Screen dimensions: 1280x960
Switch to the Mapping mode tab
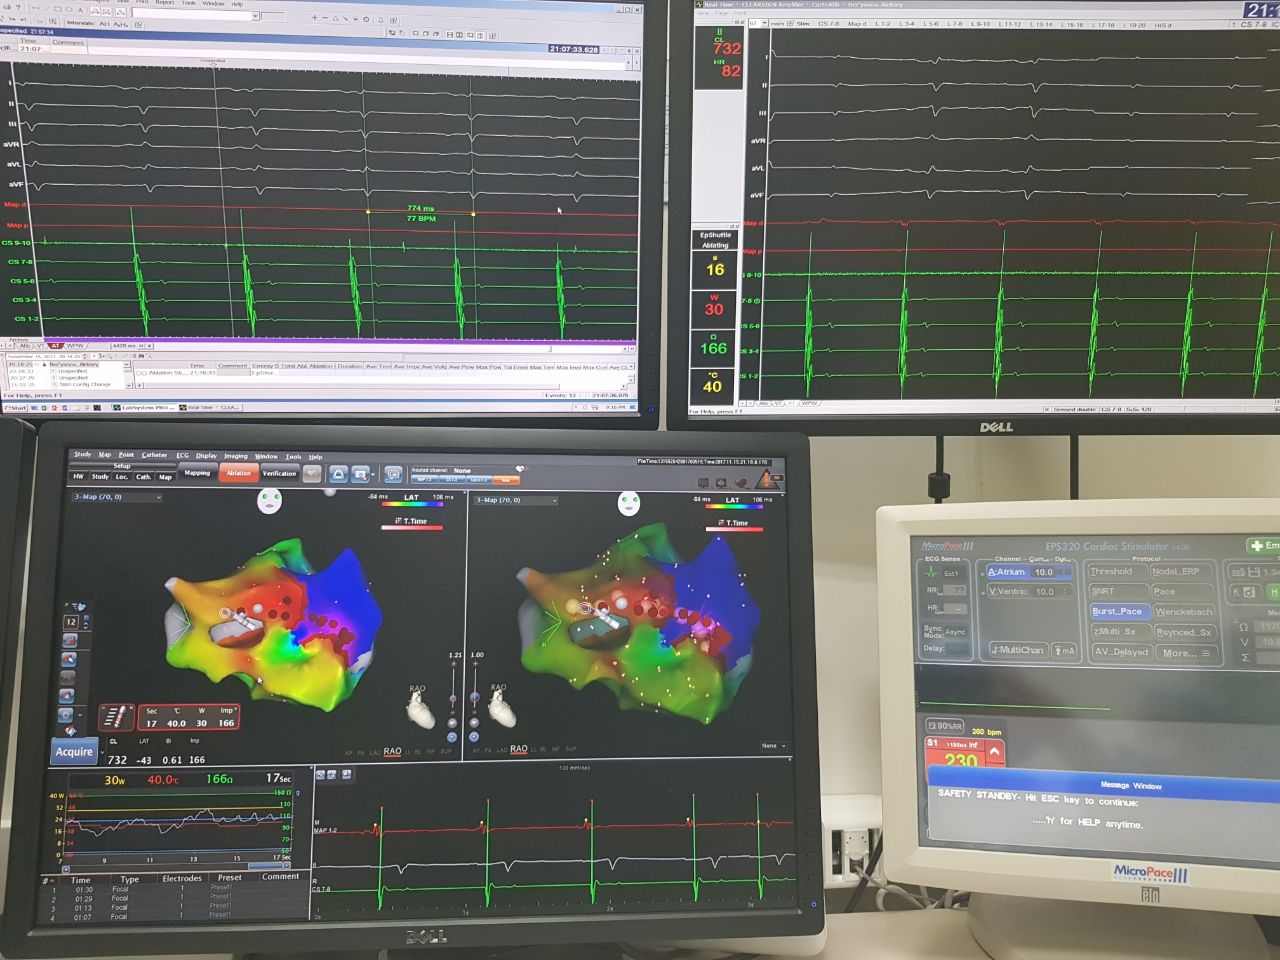pos(197,473)
